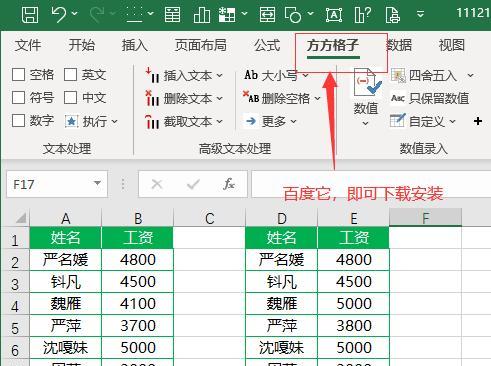Open the Undo history dropdown arrow
Viewport: 491px width, 366px height.
pos(75,14)
